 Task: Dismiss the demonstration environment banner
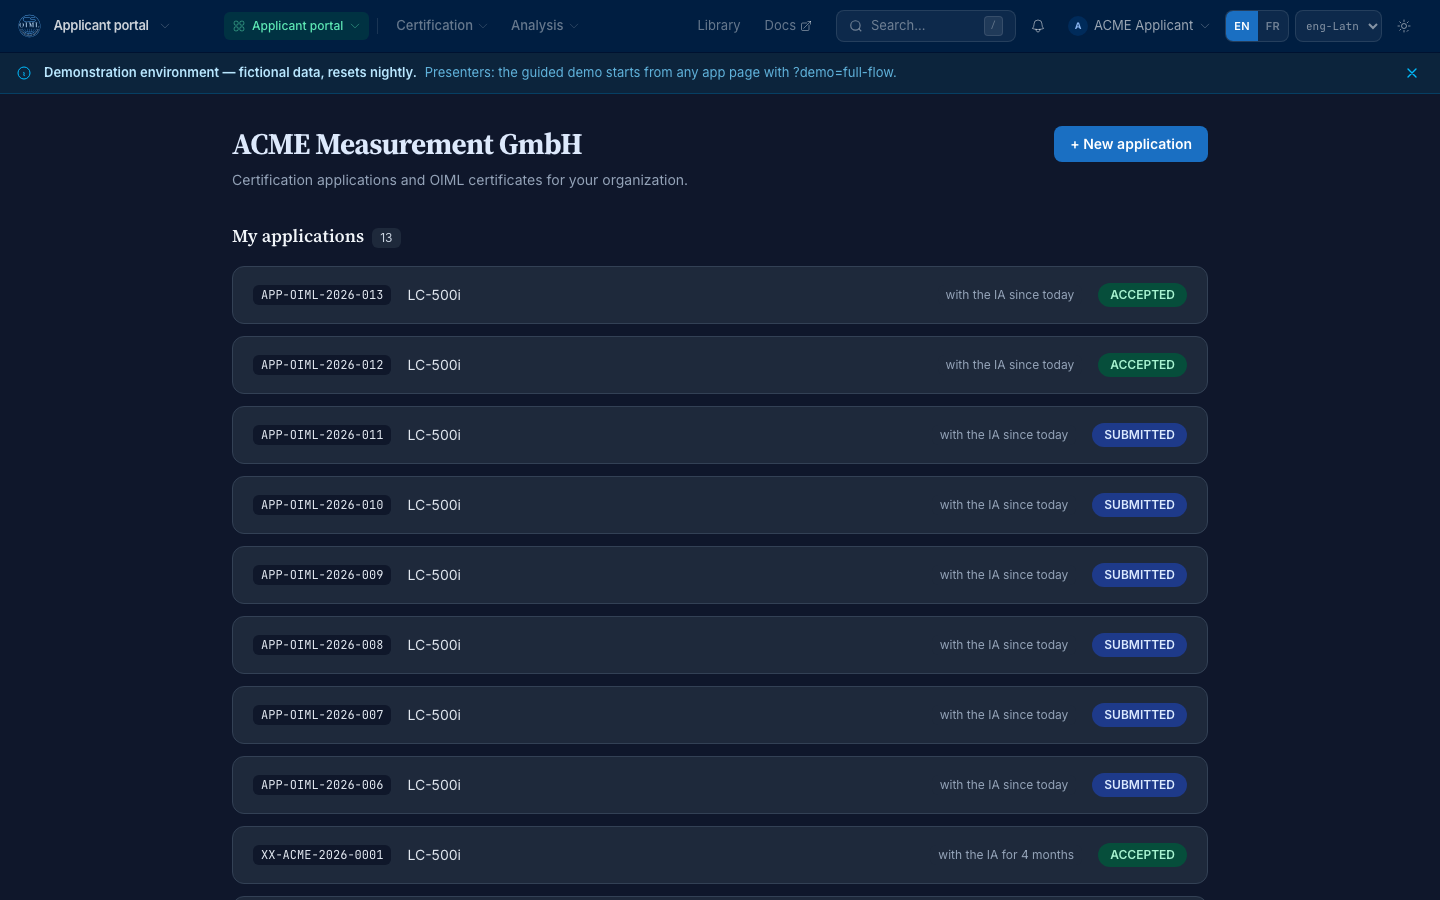1412,73
